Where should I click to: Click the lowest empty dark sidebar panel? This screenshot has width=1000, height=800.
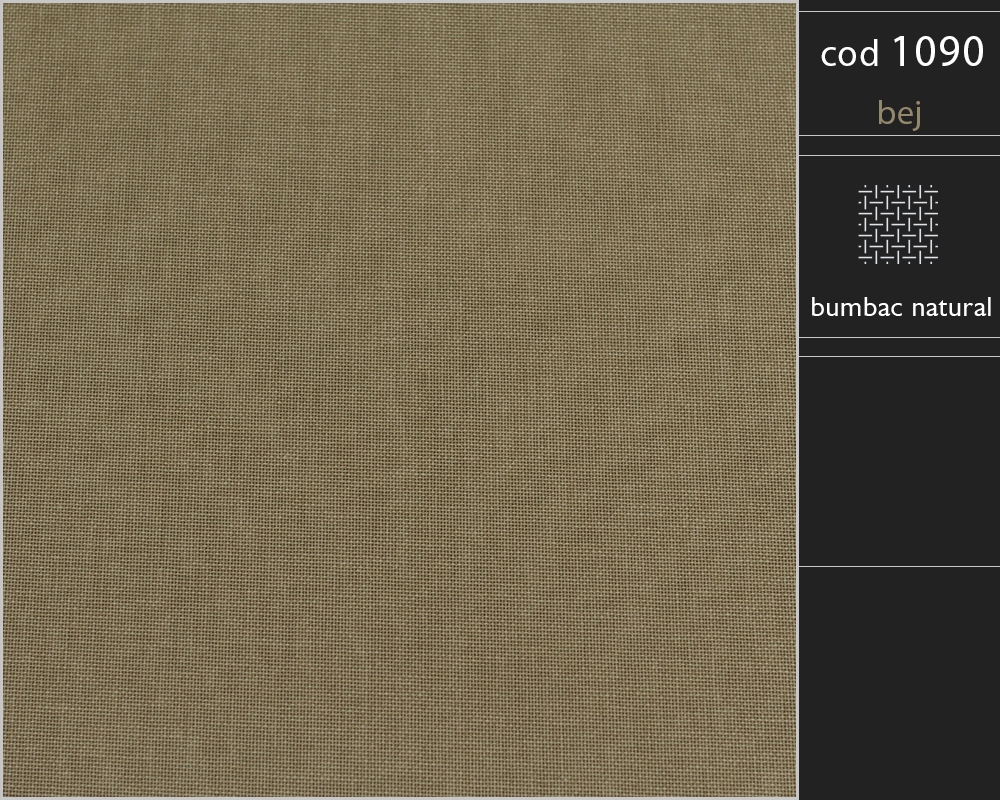pos(899,683)
